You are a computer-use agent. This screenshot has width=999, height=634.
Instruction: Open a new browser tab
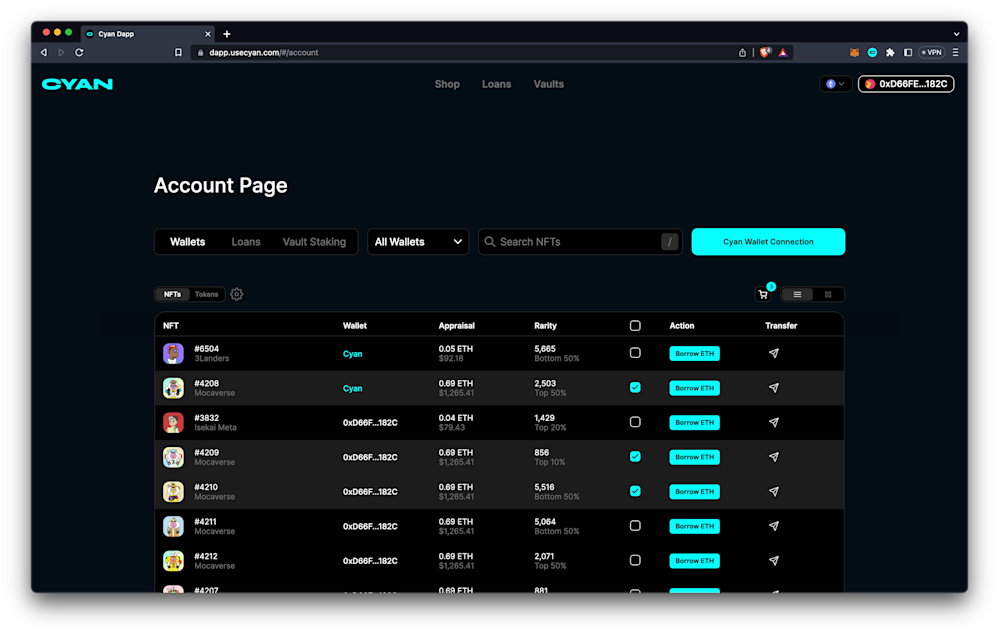point(227,34)
